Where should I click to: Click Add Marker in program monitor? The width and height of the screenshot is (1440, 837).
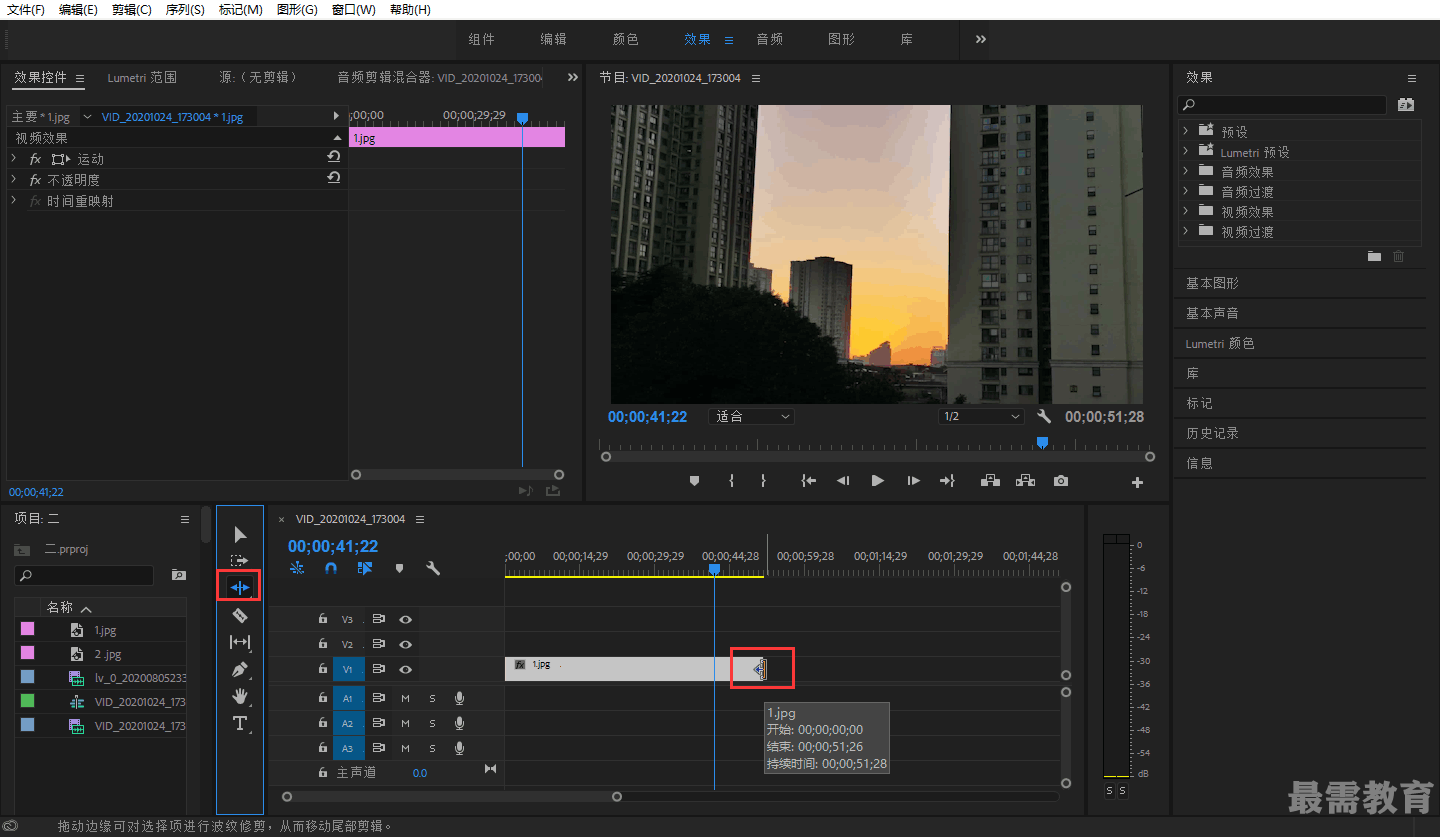tap(694, 481)
